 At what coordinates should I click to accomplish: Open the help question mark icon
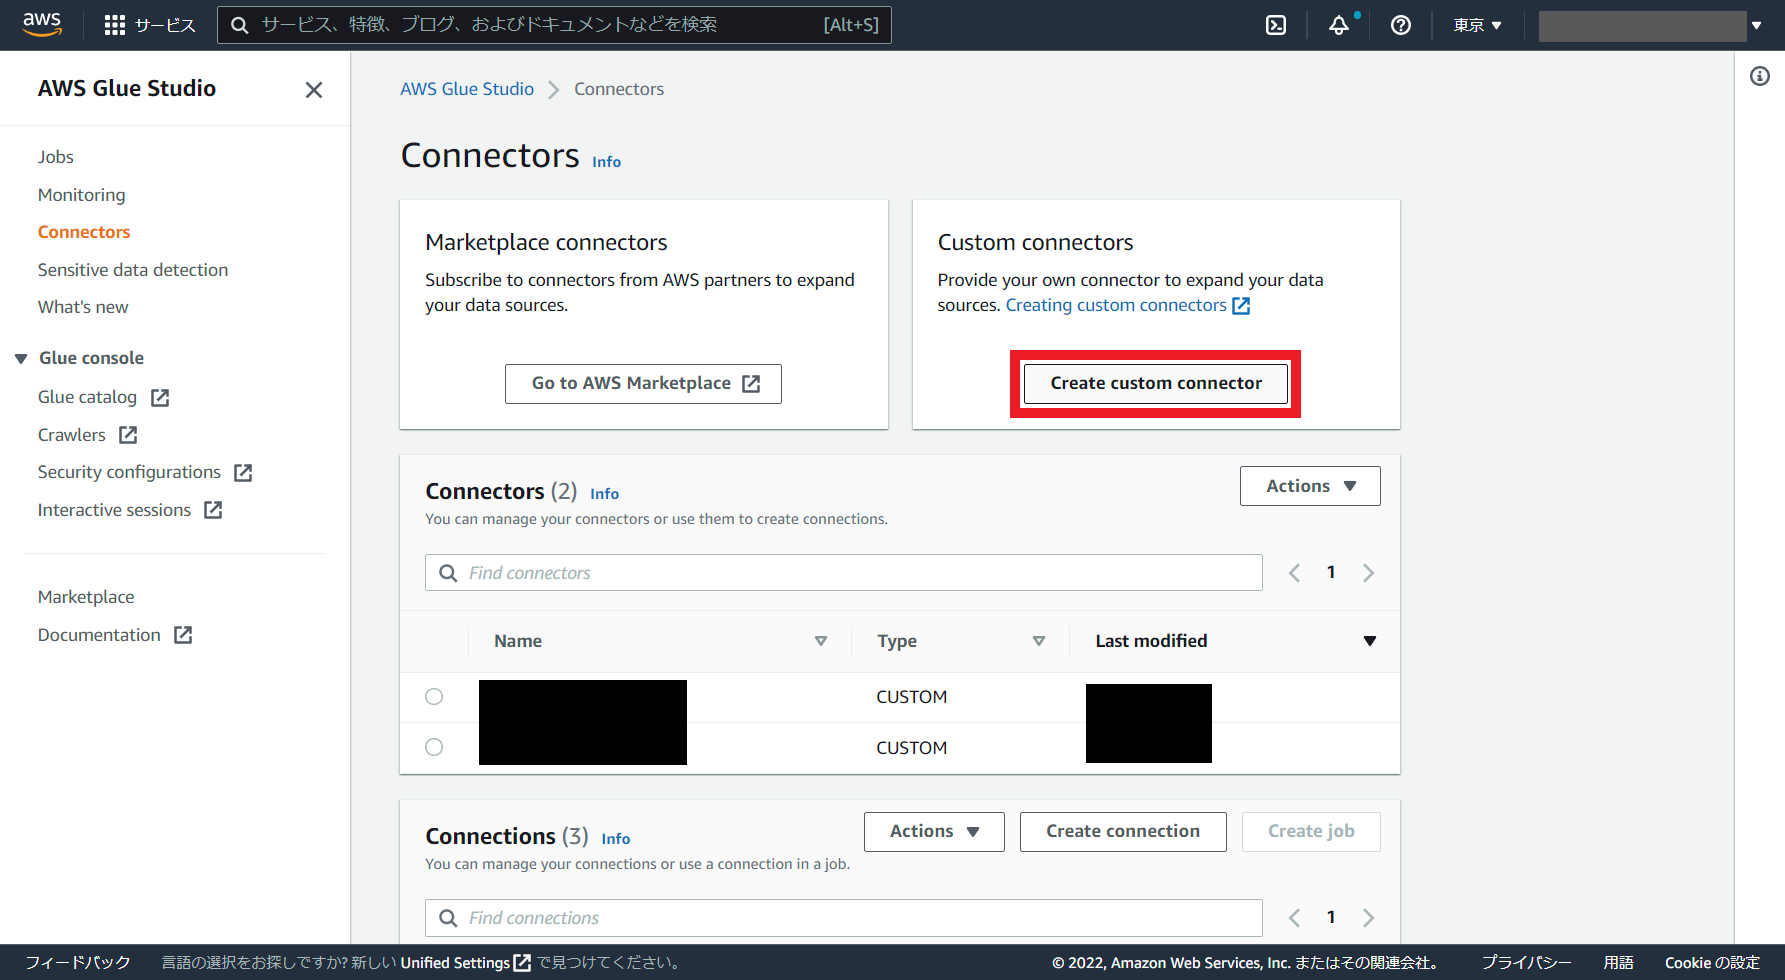1401,25
